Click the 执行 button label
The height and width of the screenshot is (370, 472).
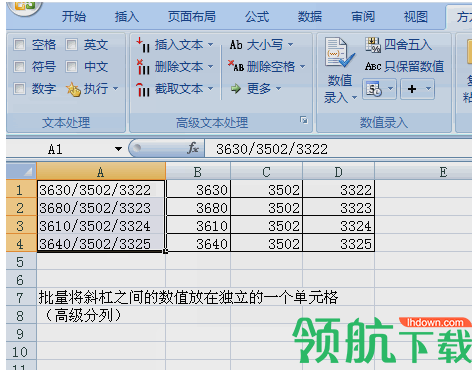tap(96, 89)
